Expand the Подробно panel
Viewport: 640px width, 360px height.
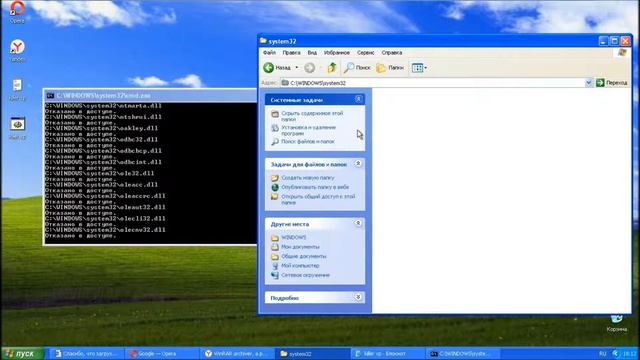coord(358,297)
